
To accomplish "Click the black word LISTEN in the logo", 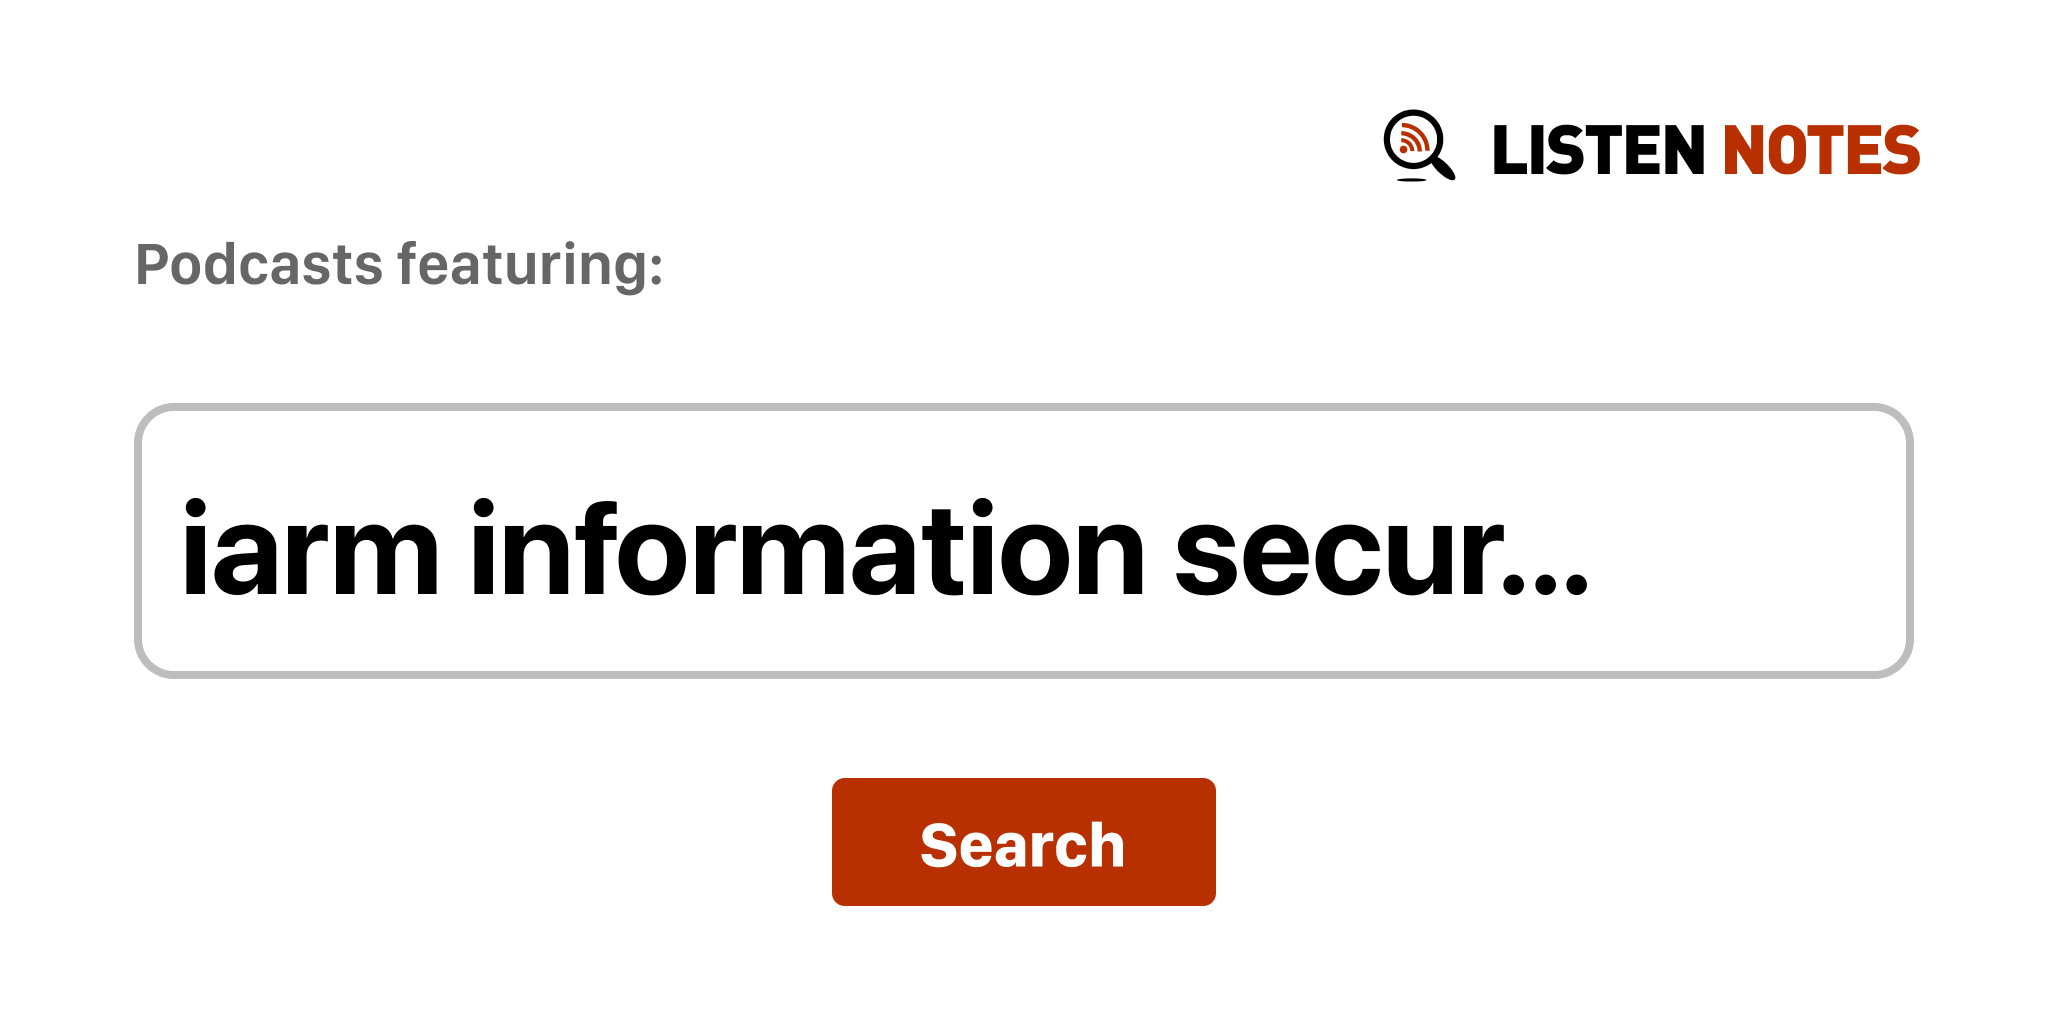I will coord(1597,151).
